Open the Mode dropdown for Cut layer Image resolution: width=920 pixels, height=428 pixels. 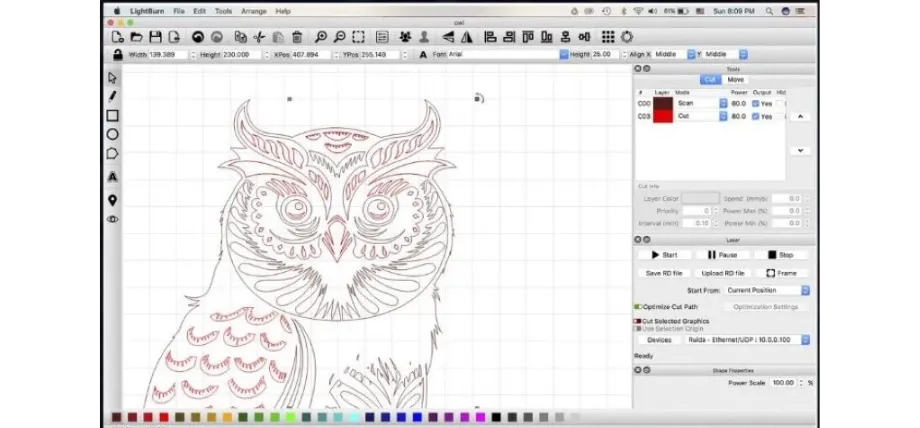701,116
